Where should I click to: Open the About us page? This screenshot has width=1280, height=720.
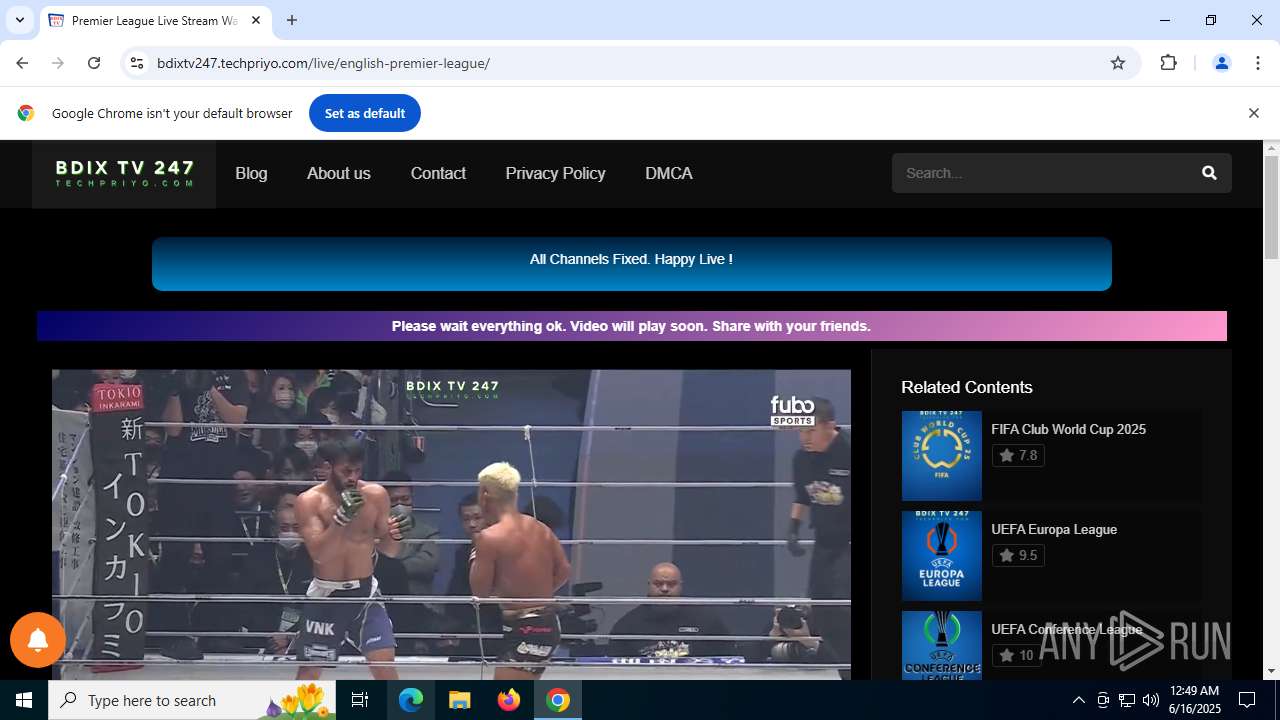338,173
